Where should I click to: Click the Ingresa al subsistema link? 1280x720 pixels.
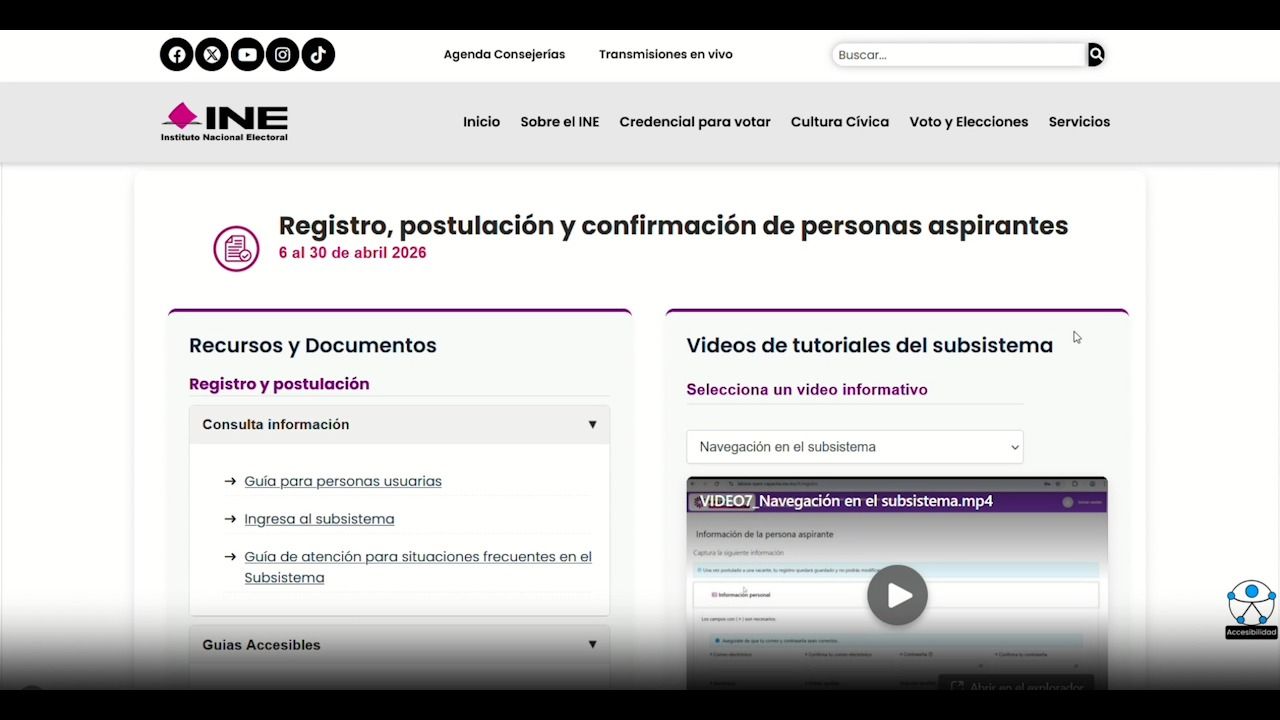pos(319,519)
